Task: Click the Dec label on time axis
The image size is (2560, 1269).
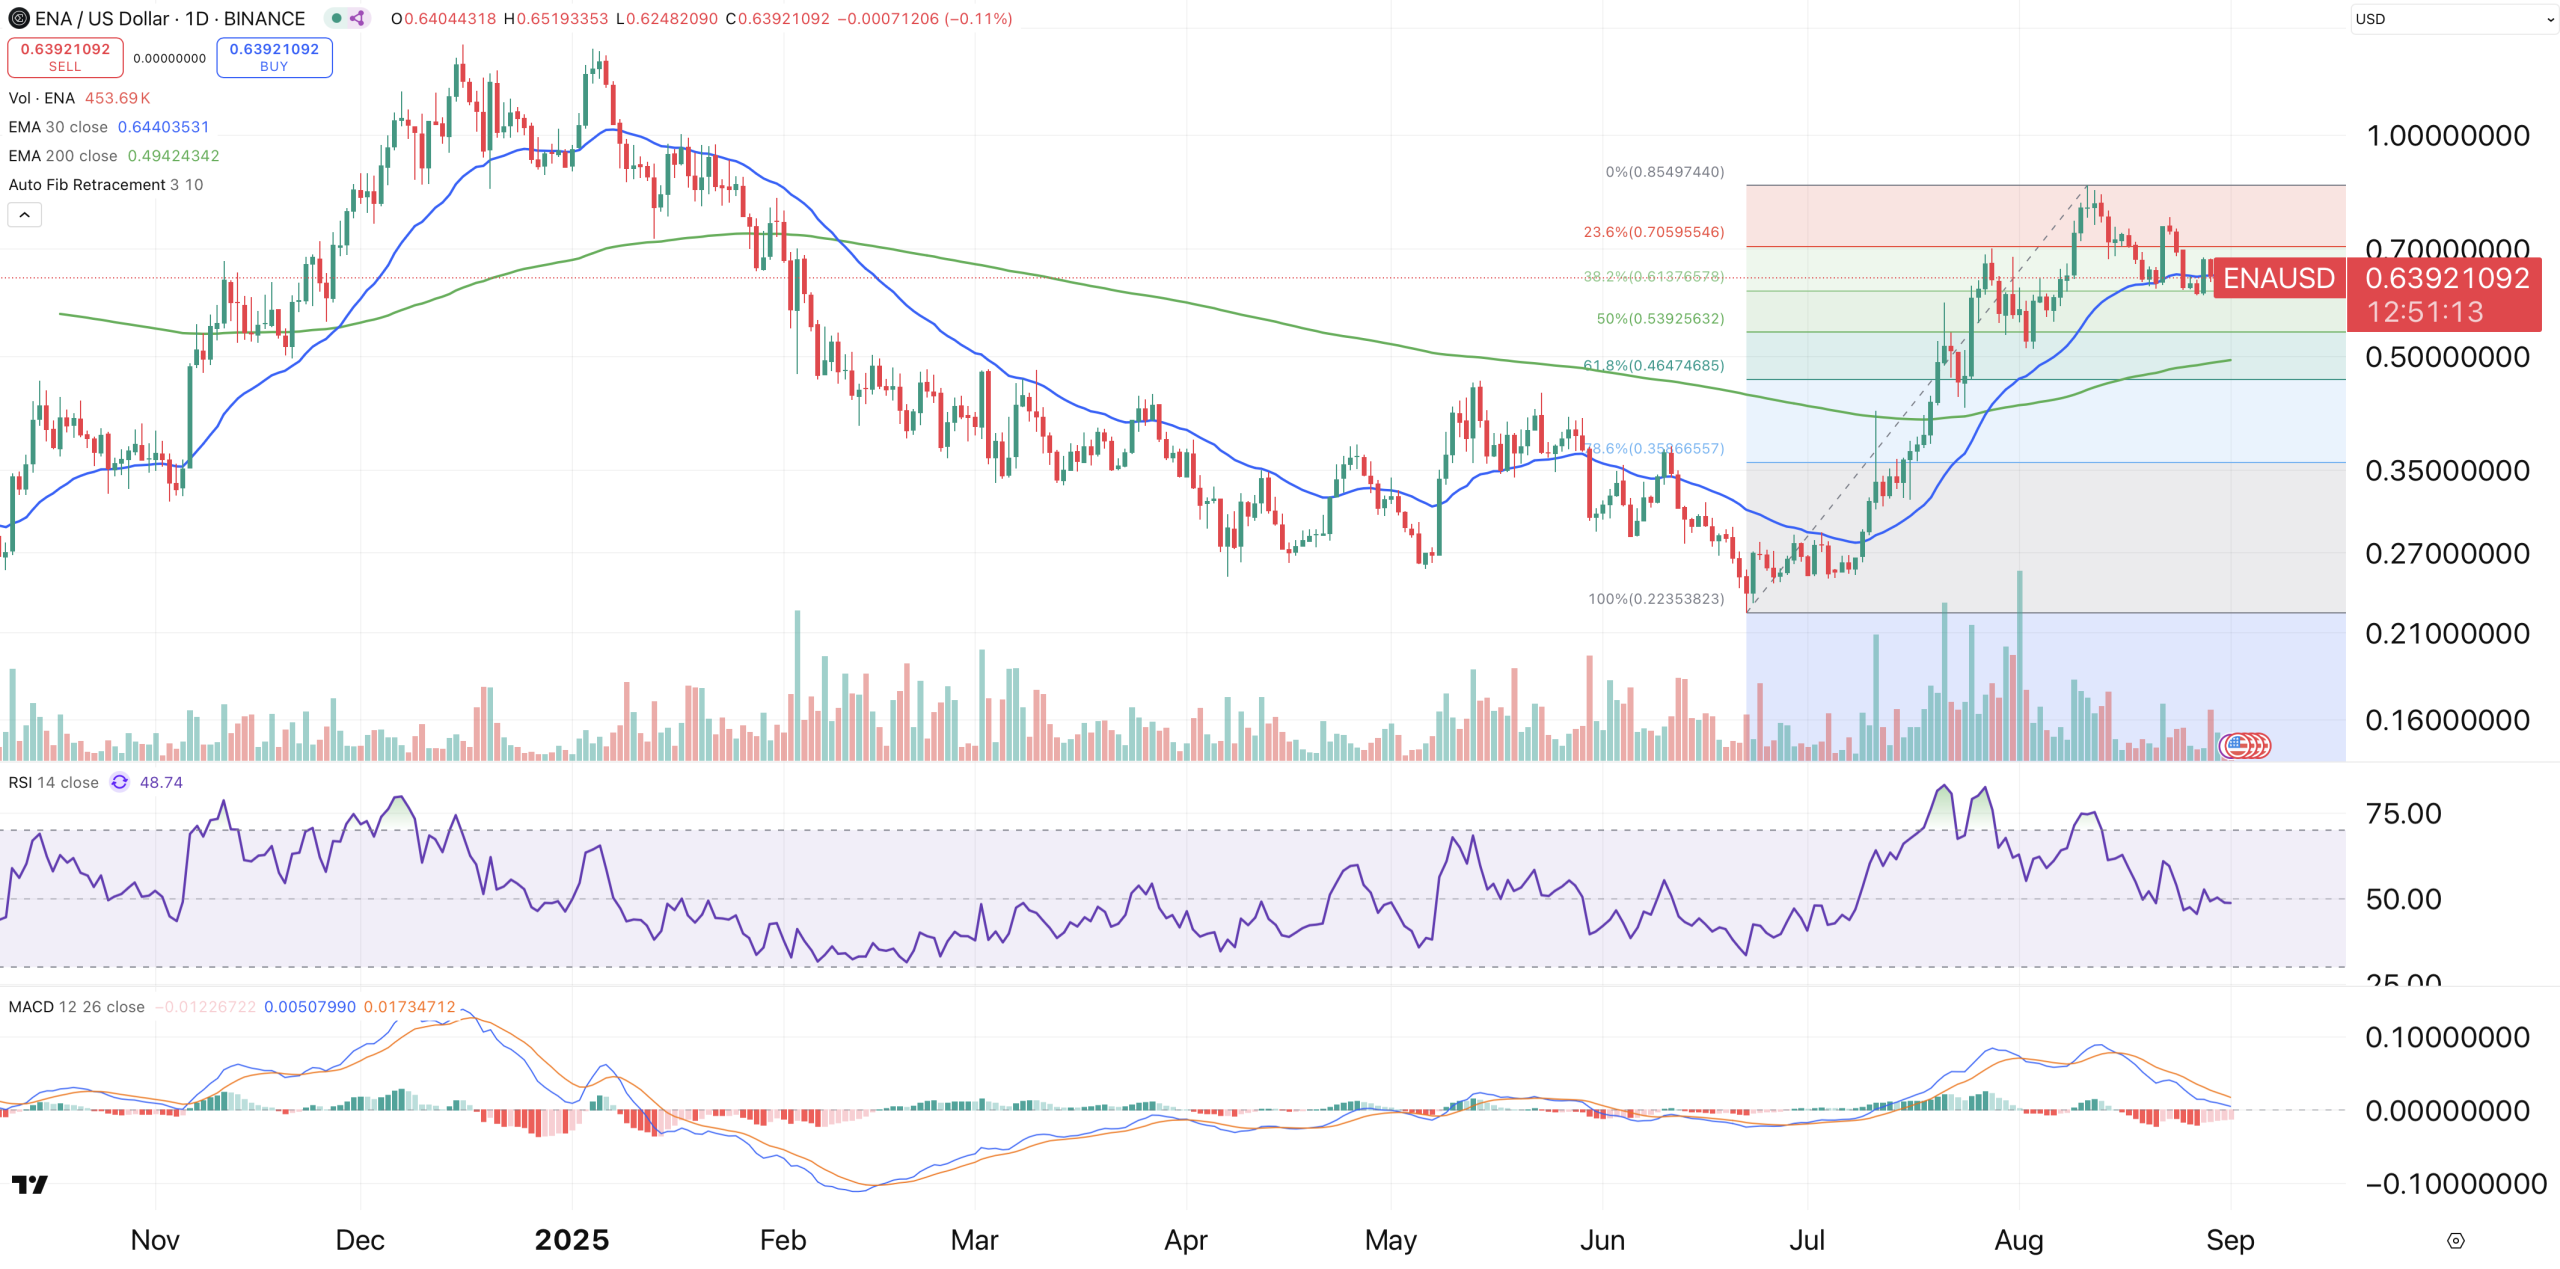Action: tap(360, 1240)
